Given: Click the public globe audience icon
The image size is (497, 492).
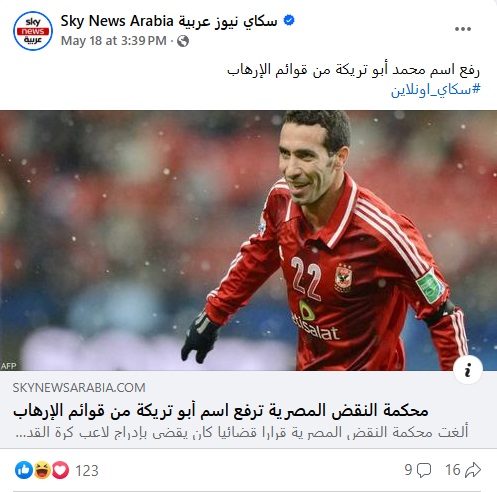Looking at the screenshot, I should (x=183, y=41).
